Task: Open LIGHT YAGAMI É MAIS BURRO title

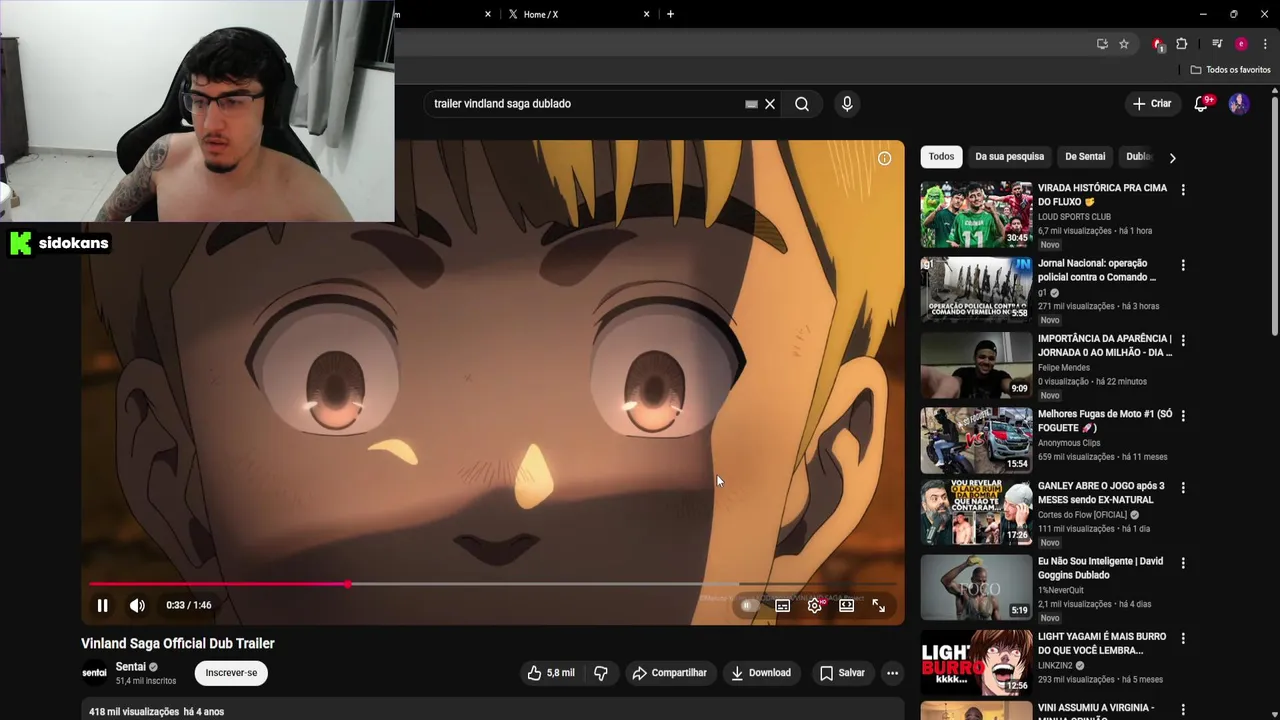Action: click(1102, 643)
